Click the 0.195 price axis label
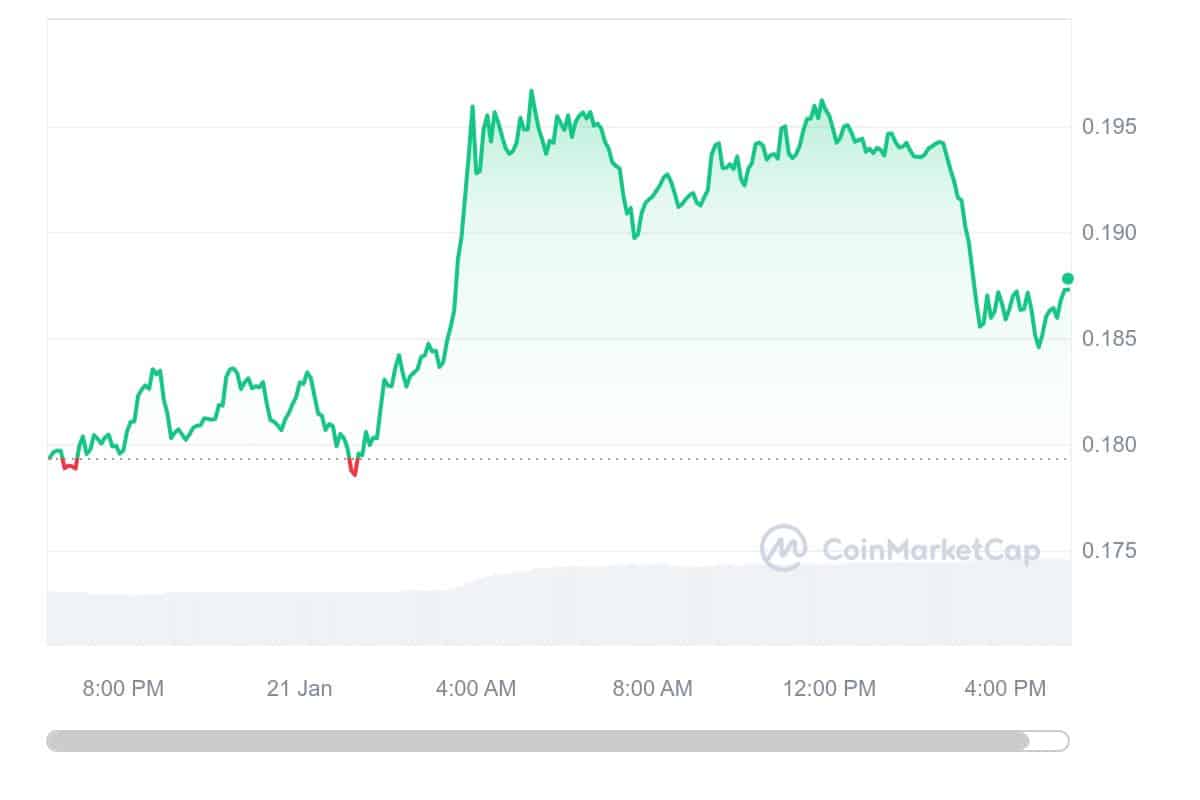This screenshot has width=1200, height=800. (1108, 127)
